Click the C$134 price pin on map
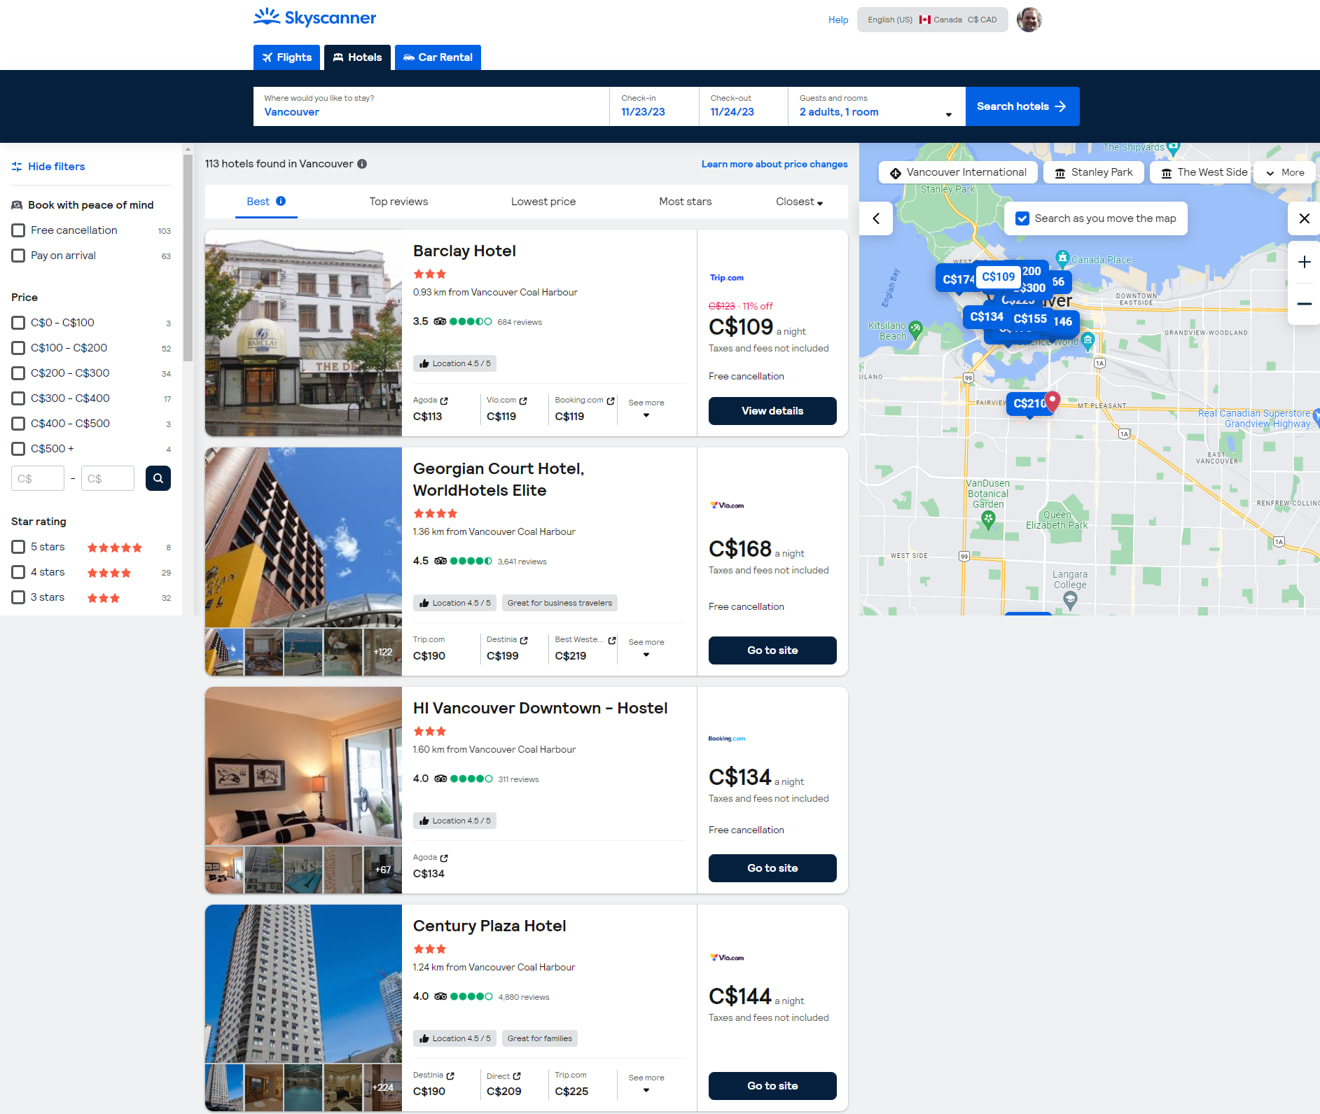Image resolution: width=1320 pixels, height=1114 pixels. [x=986, y=316]
